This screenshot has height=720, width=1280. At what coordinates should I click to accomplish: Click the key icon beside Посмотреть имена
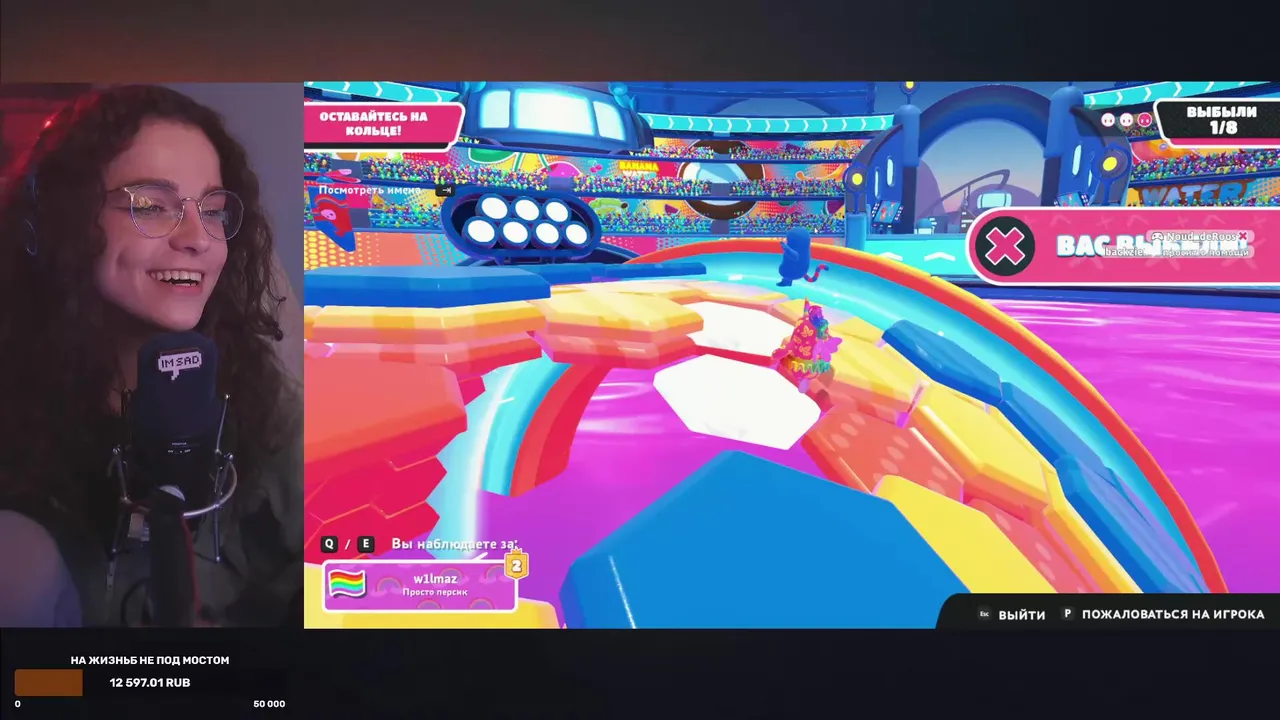446,190
